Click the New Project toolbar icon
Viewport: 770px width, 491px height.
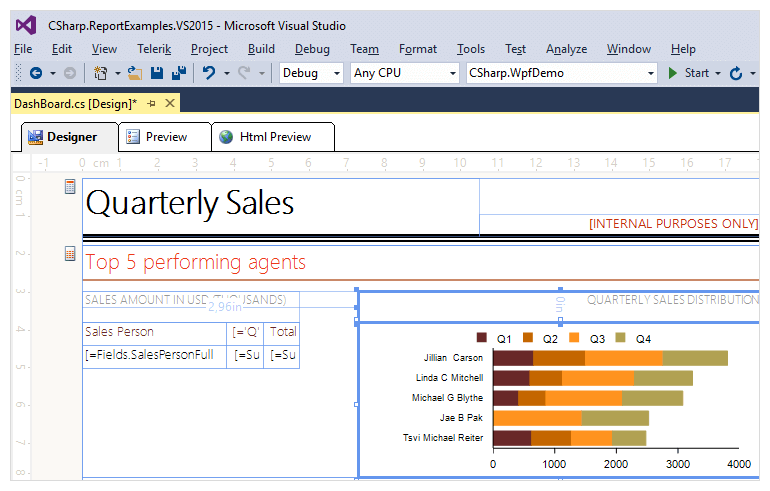click(x=100, y=73)
